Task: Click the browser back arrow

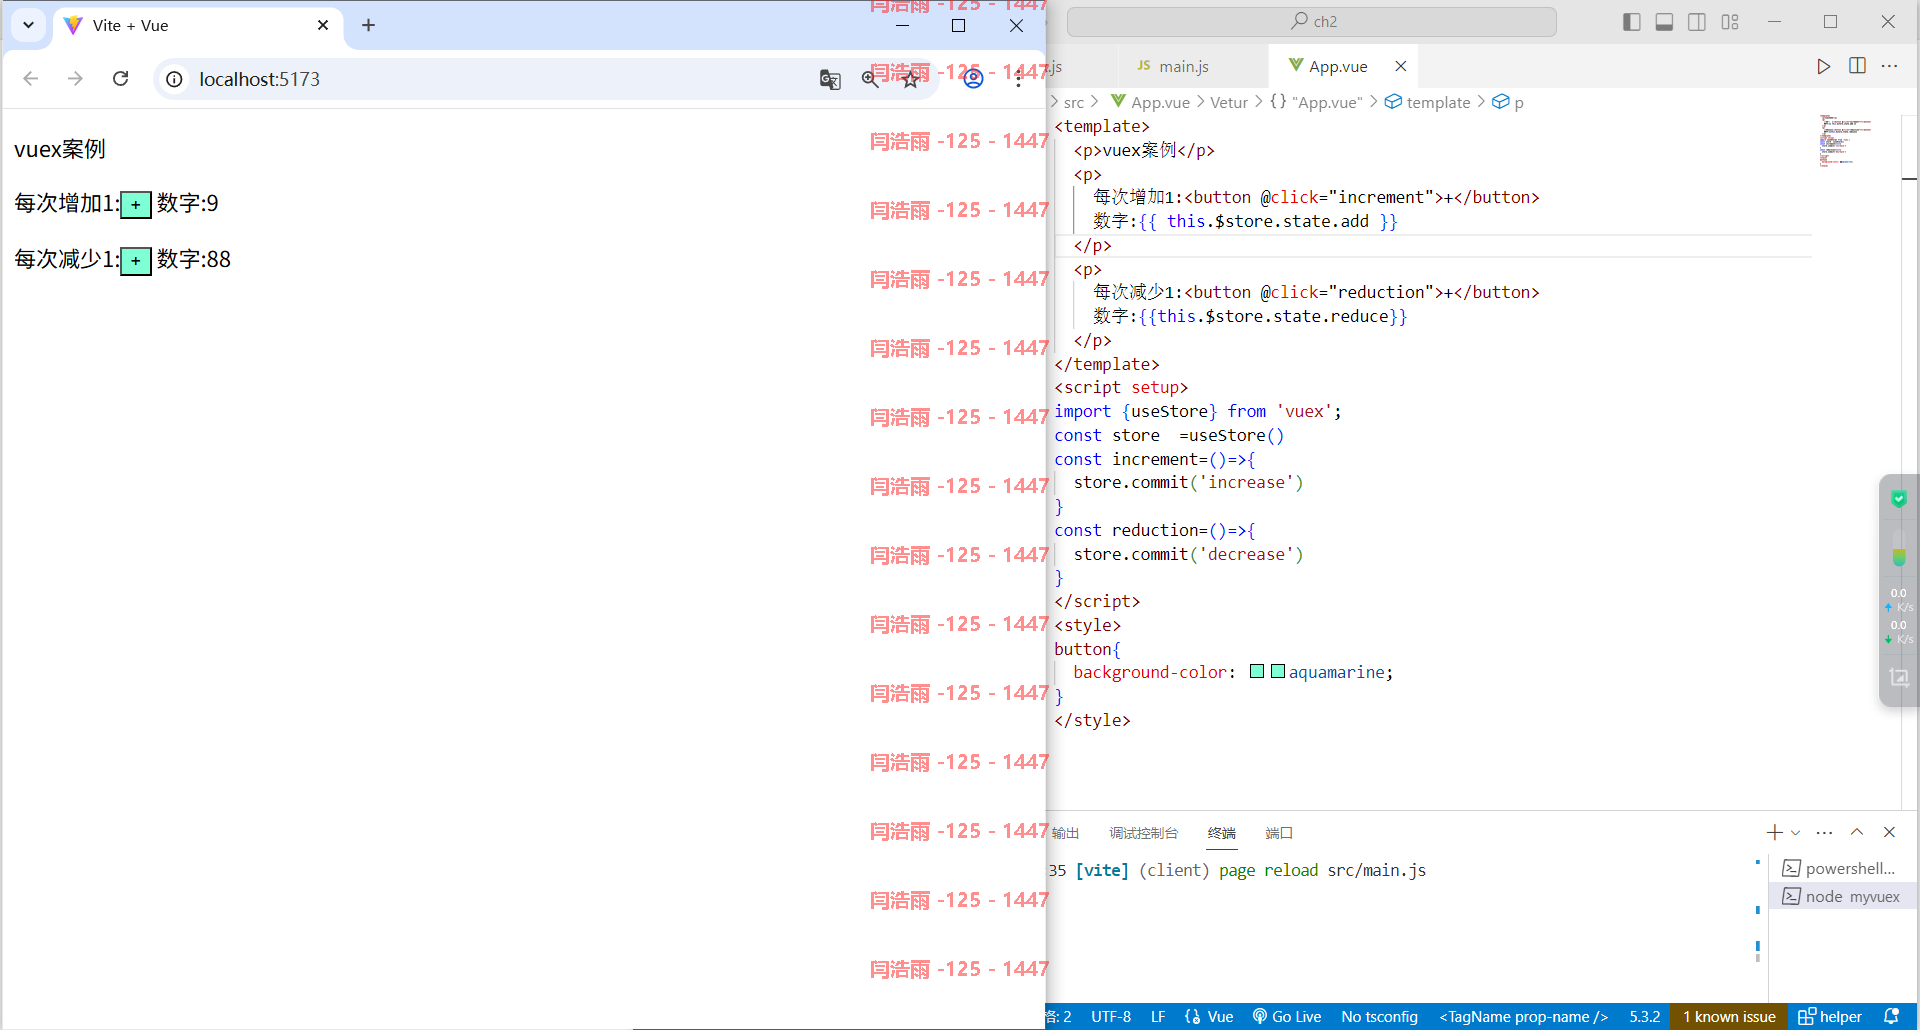Action: point(31,79)
